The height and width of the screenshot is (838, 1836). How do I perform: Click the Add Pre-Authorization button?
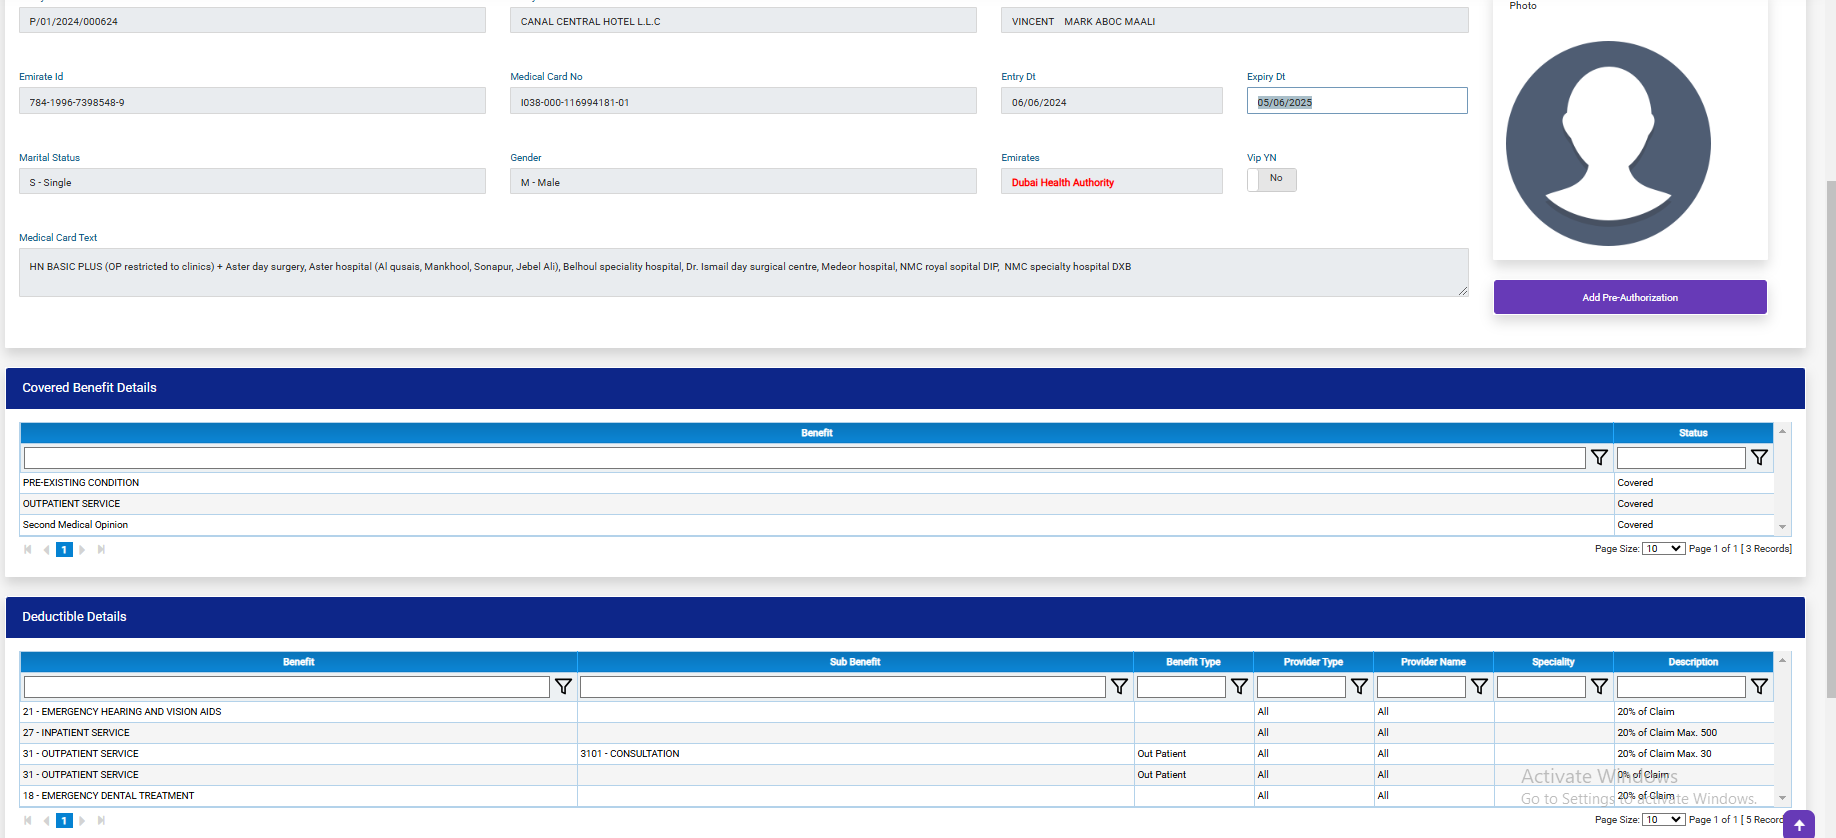[x=1629, y=297]
